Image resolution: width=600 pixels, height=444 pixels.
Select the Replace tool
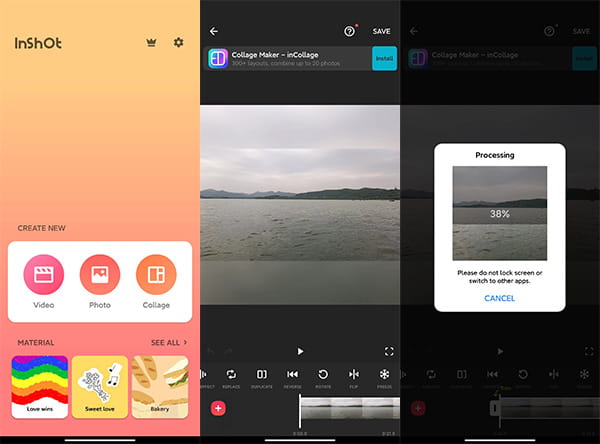click(x=231, y=378)
